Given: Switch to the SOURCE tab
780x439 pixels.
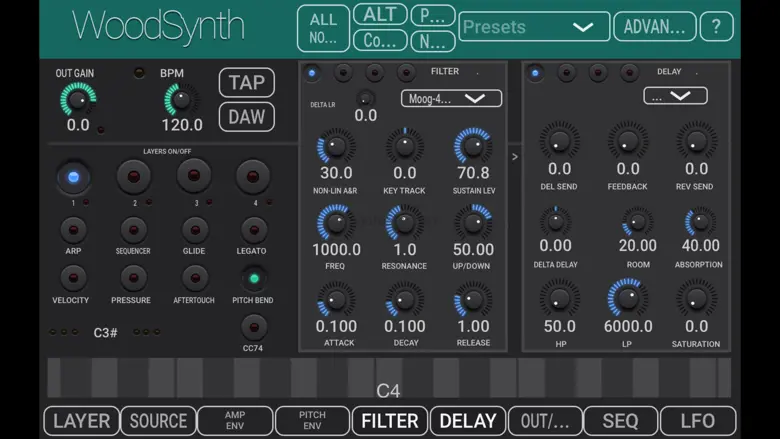Looking at the screenshot, I should [x=158, y=421].
